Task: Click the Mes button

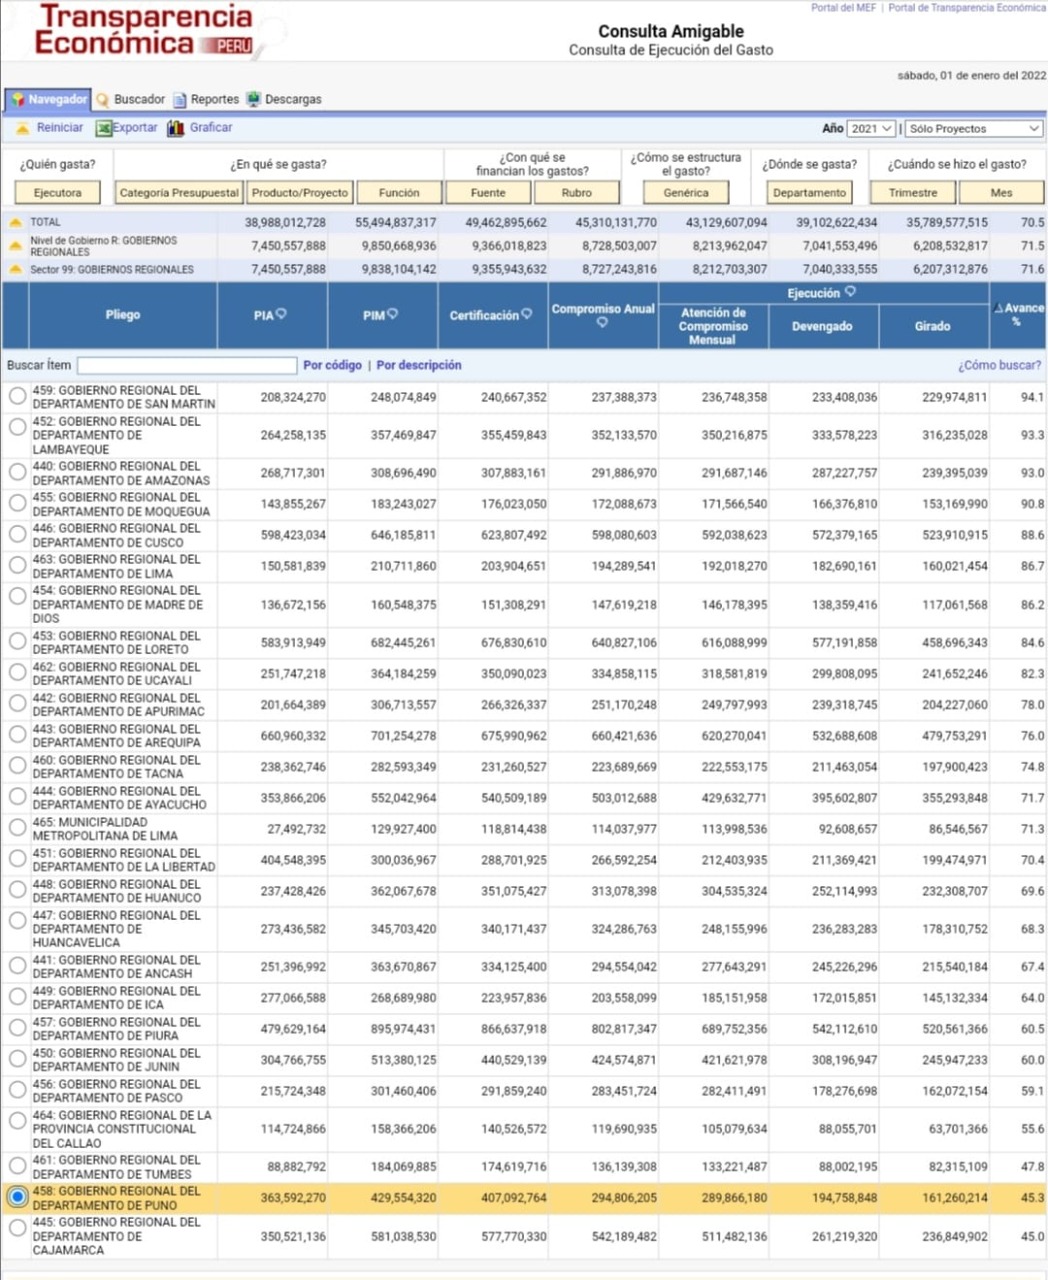Action: point(1001,193)
